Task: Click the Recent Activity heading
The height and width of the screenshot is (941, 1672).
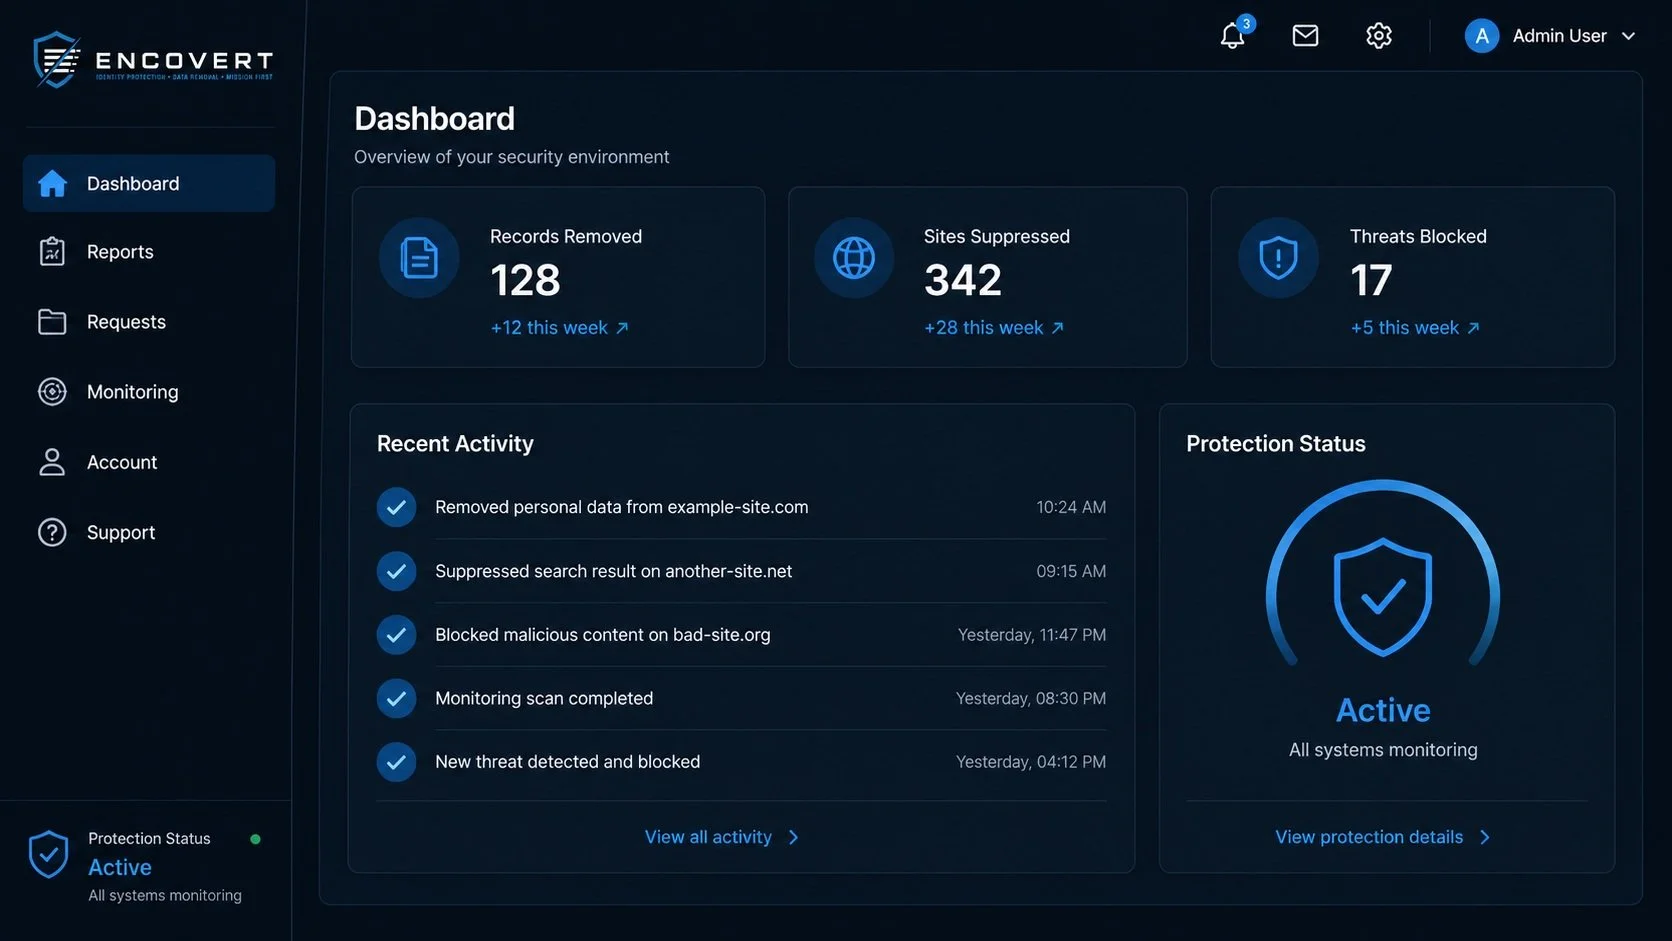Action: [x=455, y=444]
